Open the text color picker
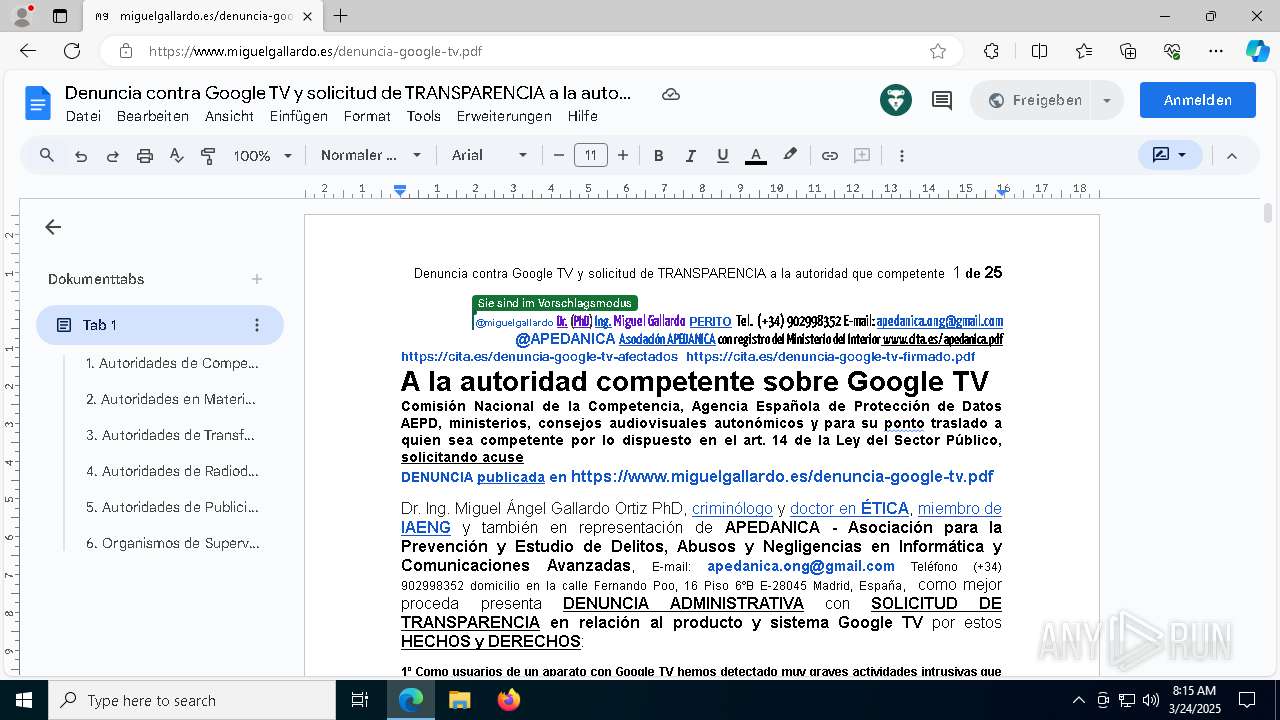This screenshot has width=1280, height=720. coord(756,156)
